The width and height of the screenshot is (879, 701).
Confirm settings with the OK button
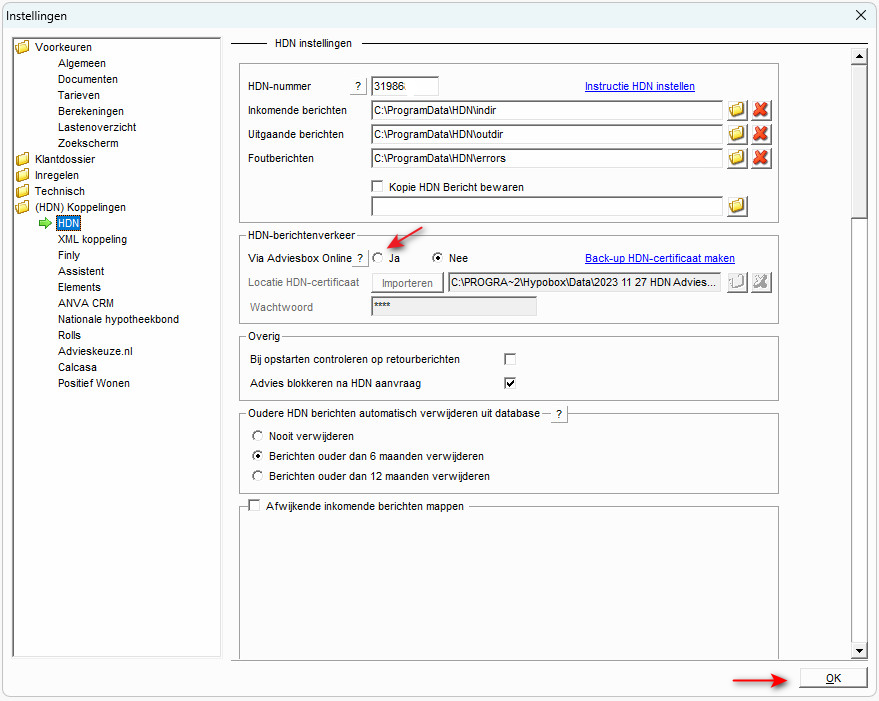pos(833,678)
